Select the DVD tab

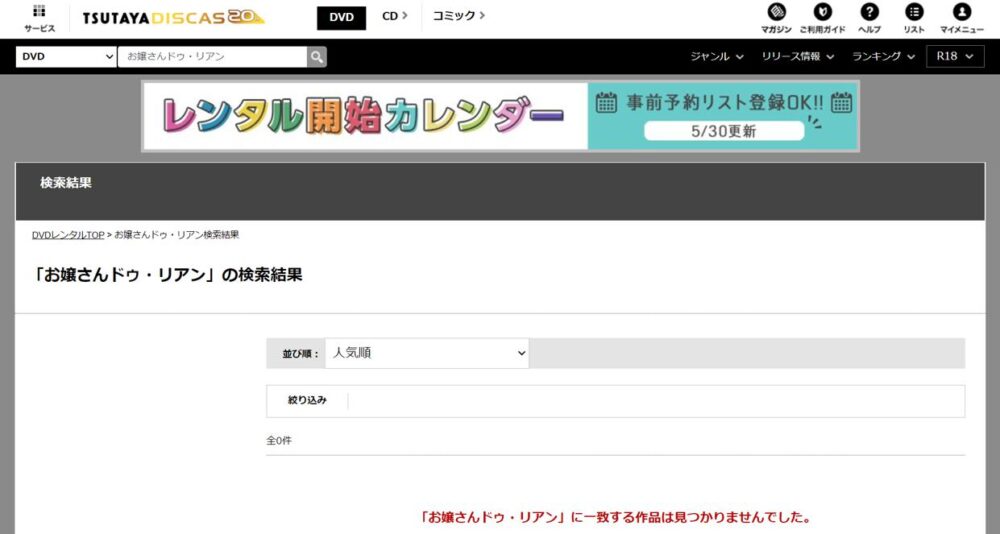point(341,18)
